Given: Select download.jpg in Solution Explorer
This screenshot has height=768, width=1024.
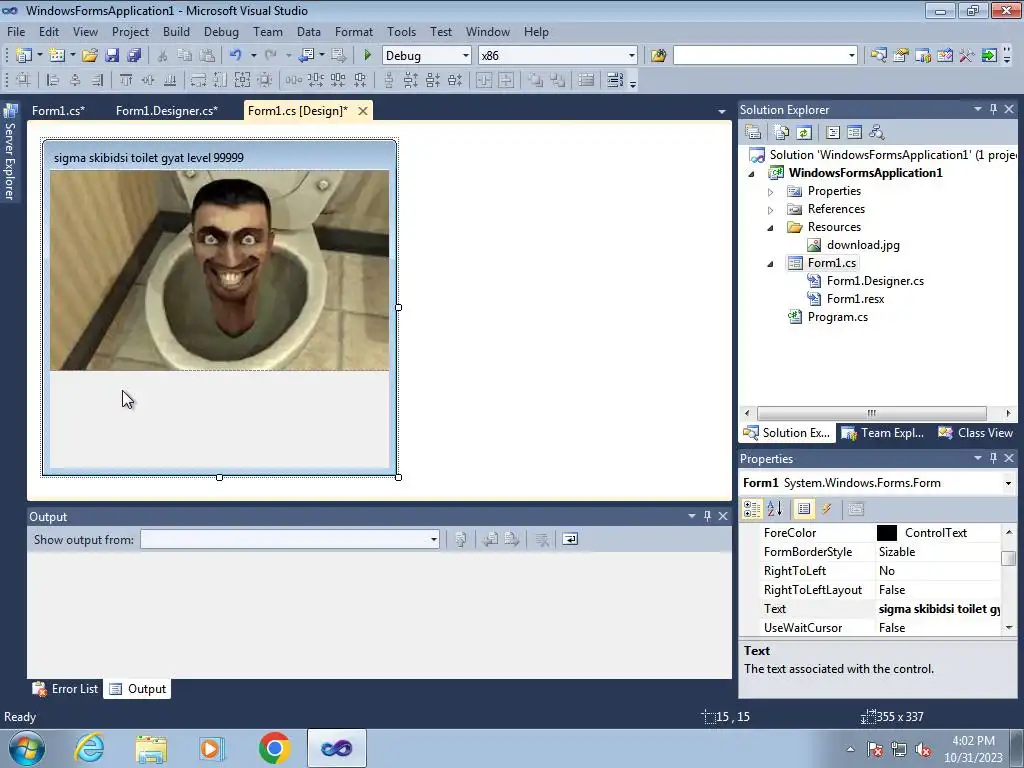Looking at the screenshot, I should [x=863, y=245].
